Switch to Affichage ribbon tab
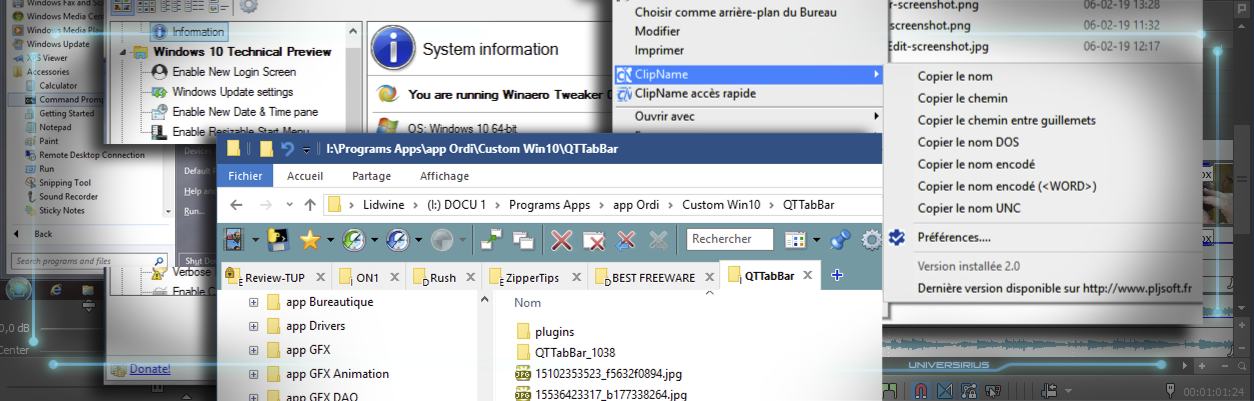 (444, 176)
